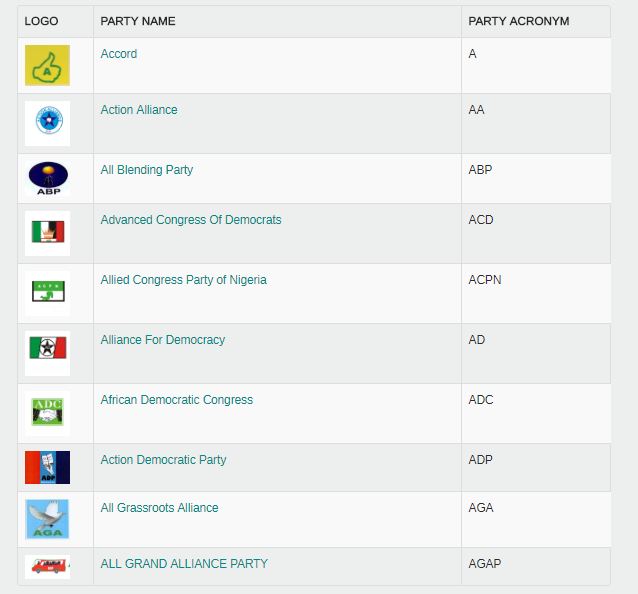Viewport: 638px width, 594px height.
Task: Click the PARTY ACRONYM column header
Action: pos(518,21)
